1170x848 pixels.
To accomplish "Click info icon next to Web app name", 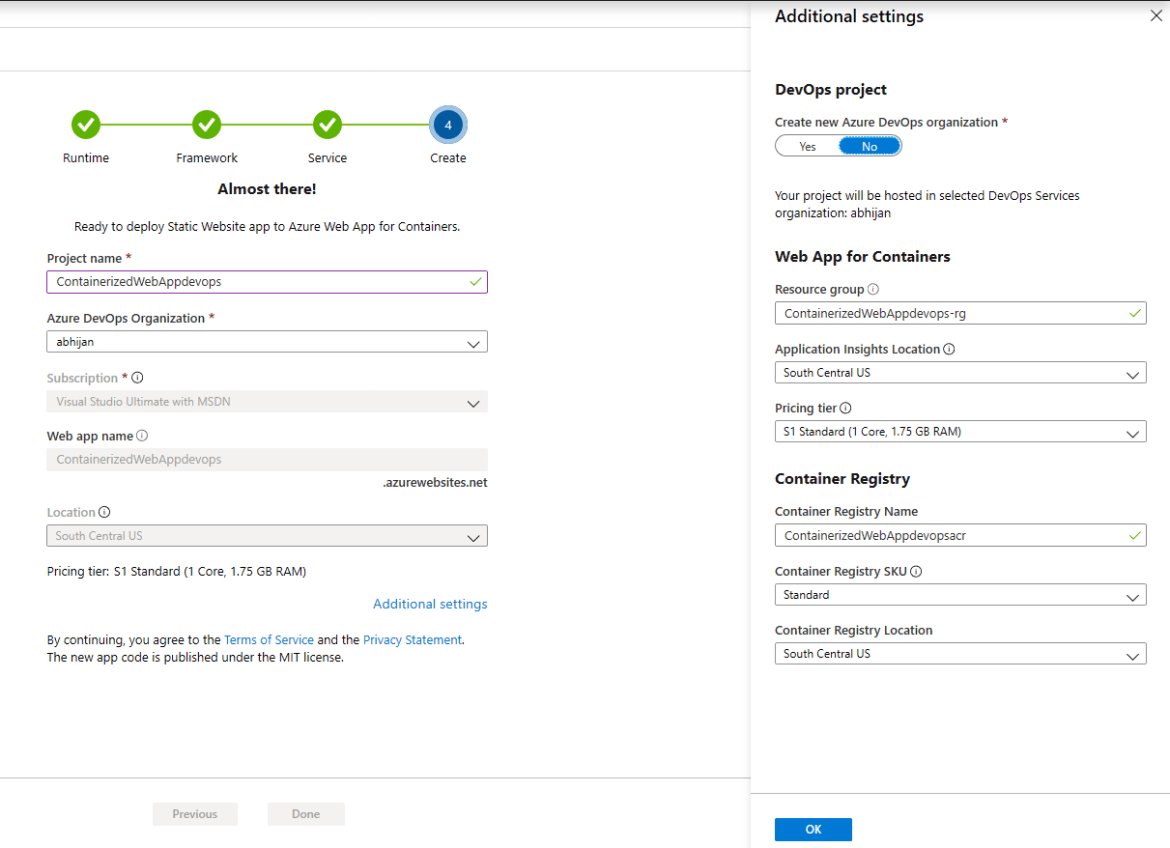I will click(142, 435).
